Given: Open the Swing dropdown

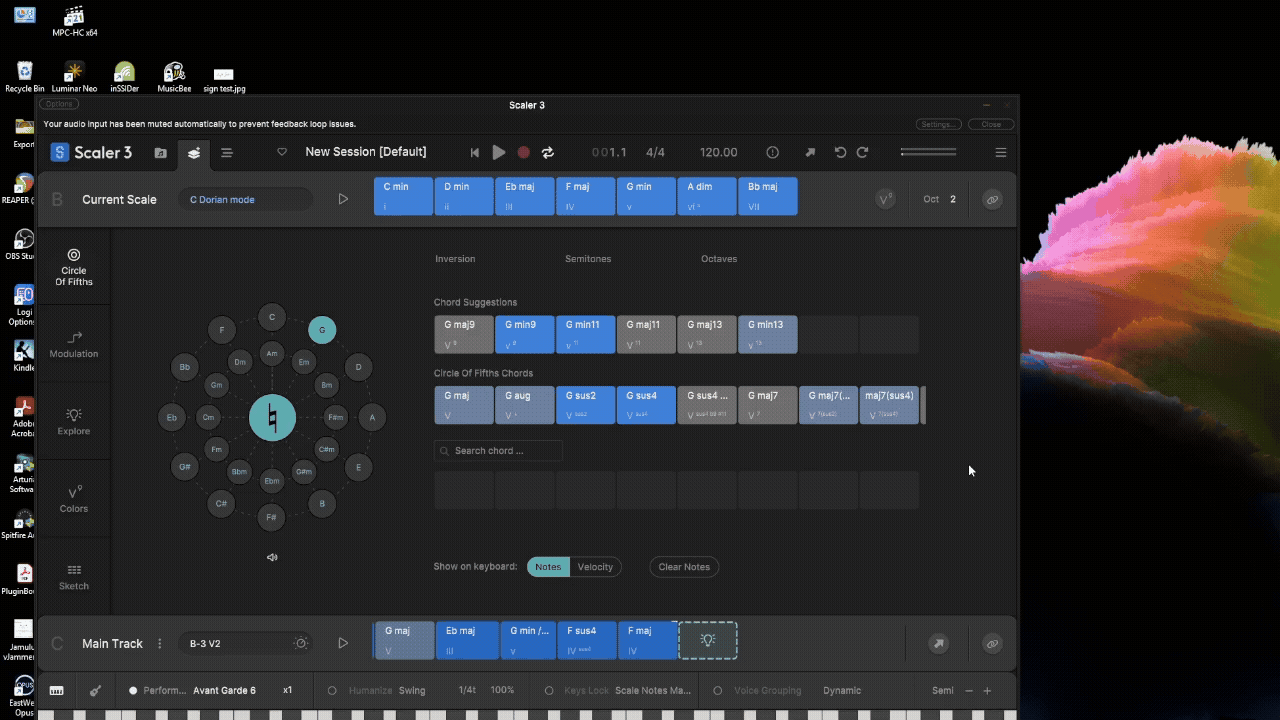Looking at the screenshot, I should tap(412, 691).
